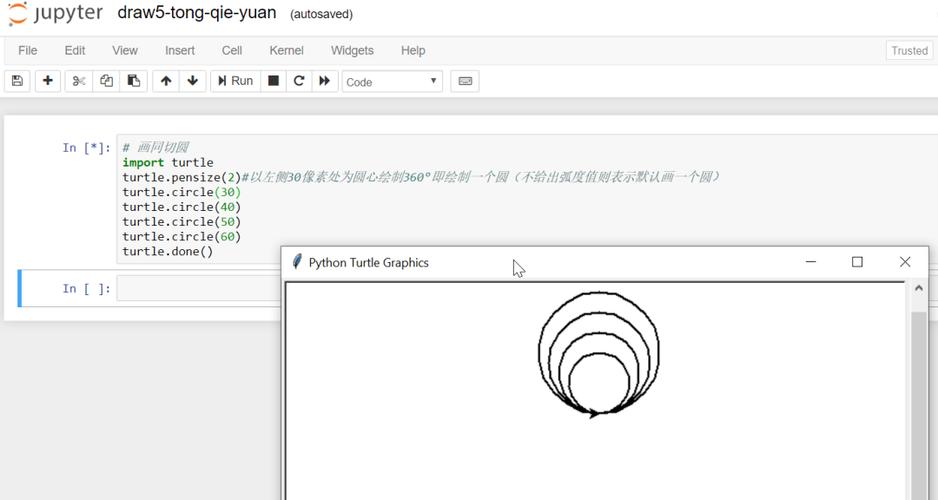Click the turtle.circle(40) code line
The image size is (938, 500).
pos(182,207)
